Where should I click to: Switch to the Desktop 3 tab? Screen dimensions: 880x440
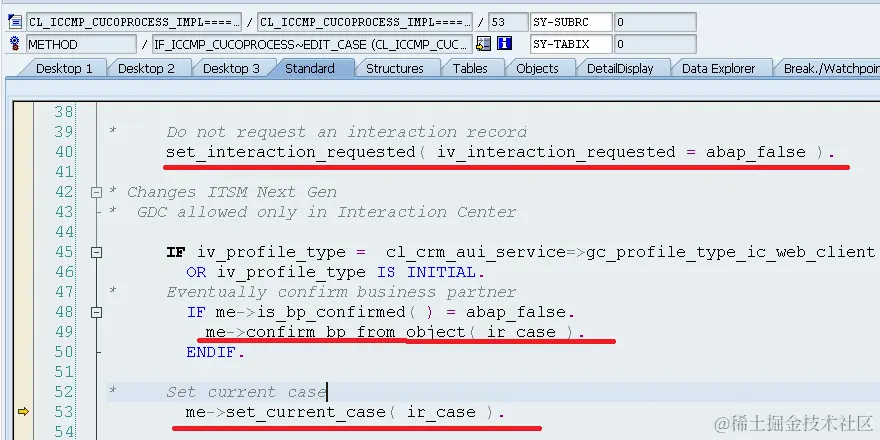pyautogui.click(x=231, y=68)
